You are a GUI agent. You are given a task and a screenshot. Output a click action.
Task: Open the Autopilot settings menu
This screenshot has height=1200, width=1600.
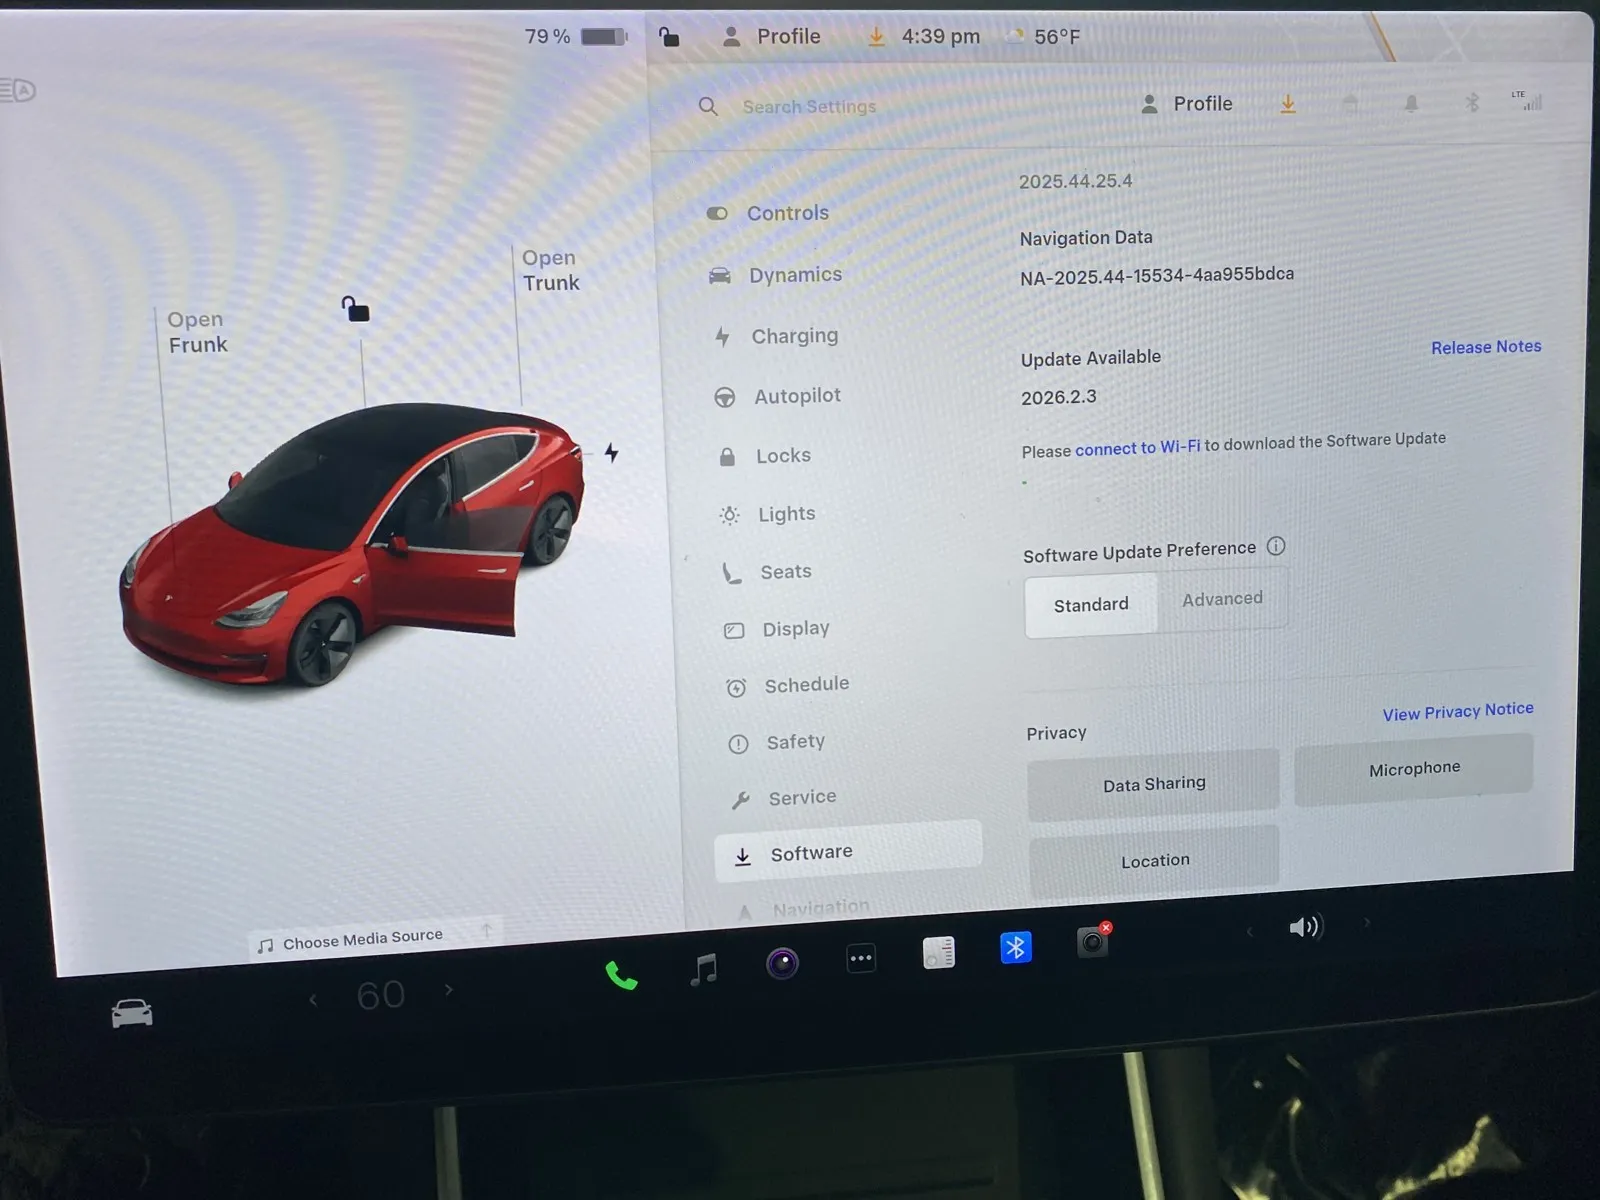pyautogui.click(x=796, y=396)
